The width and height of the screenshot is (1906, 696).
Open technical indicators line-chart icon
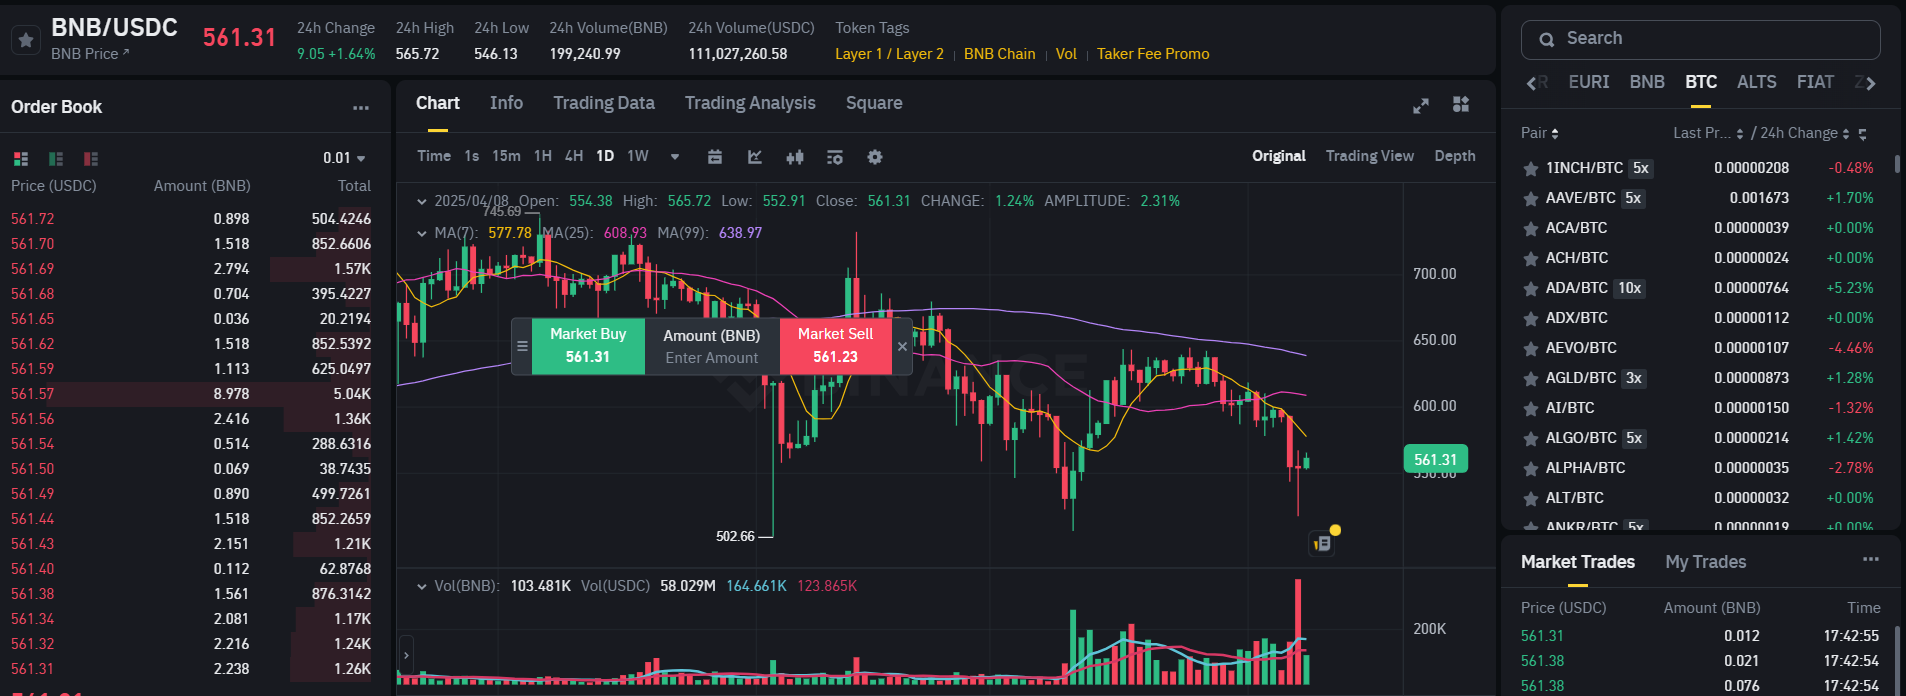[755, 157]
